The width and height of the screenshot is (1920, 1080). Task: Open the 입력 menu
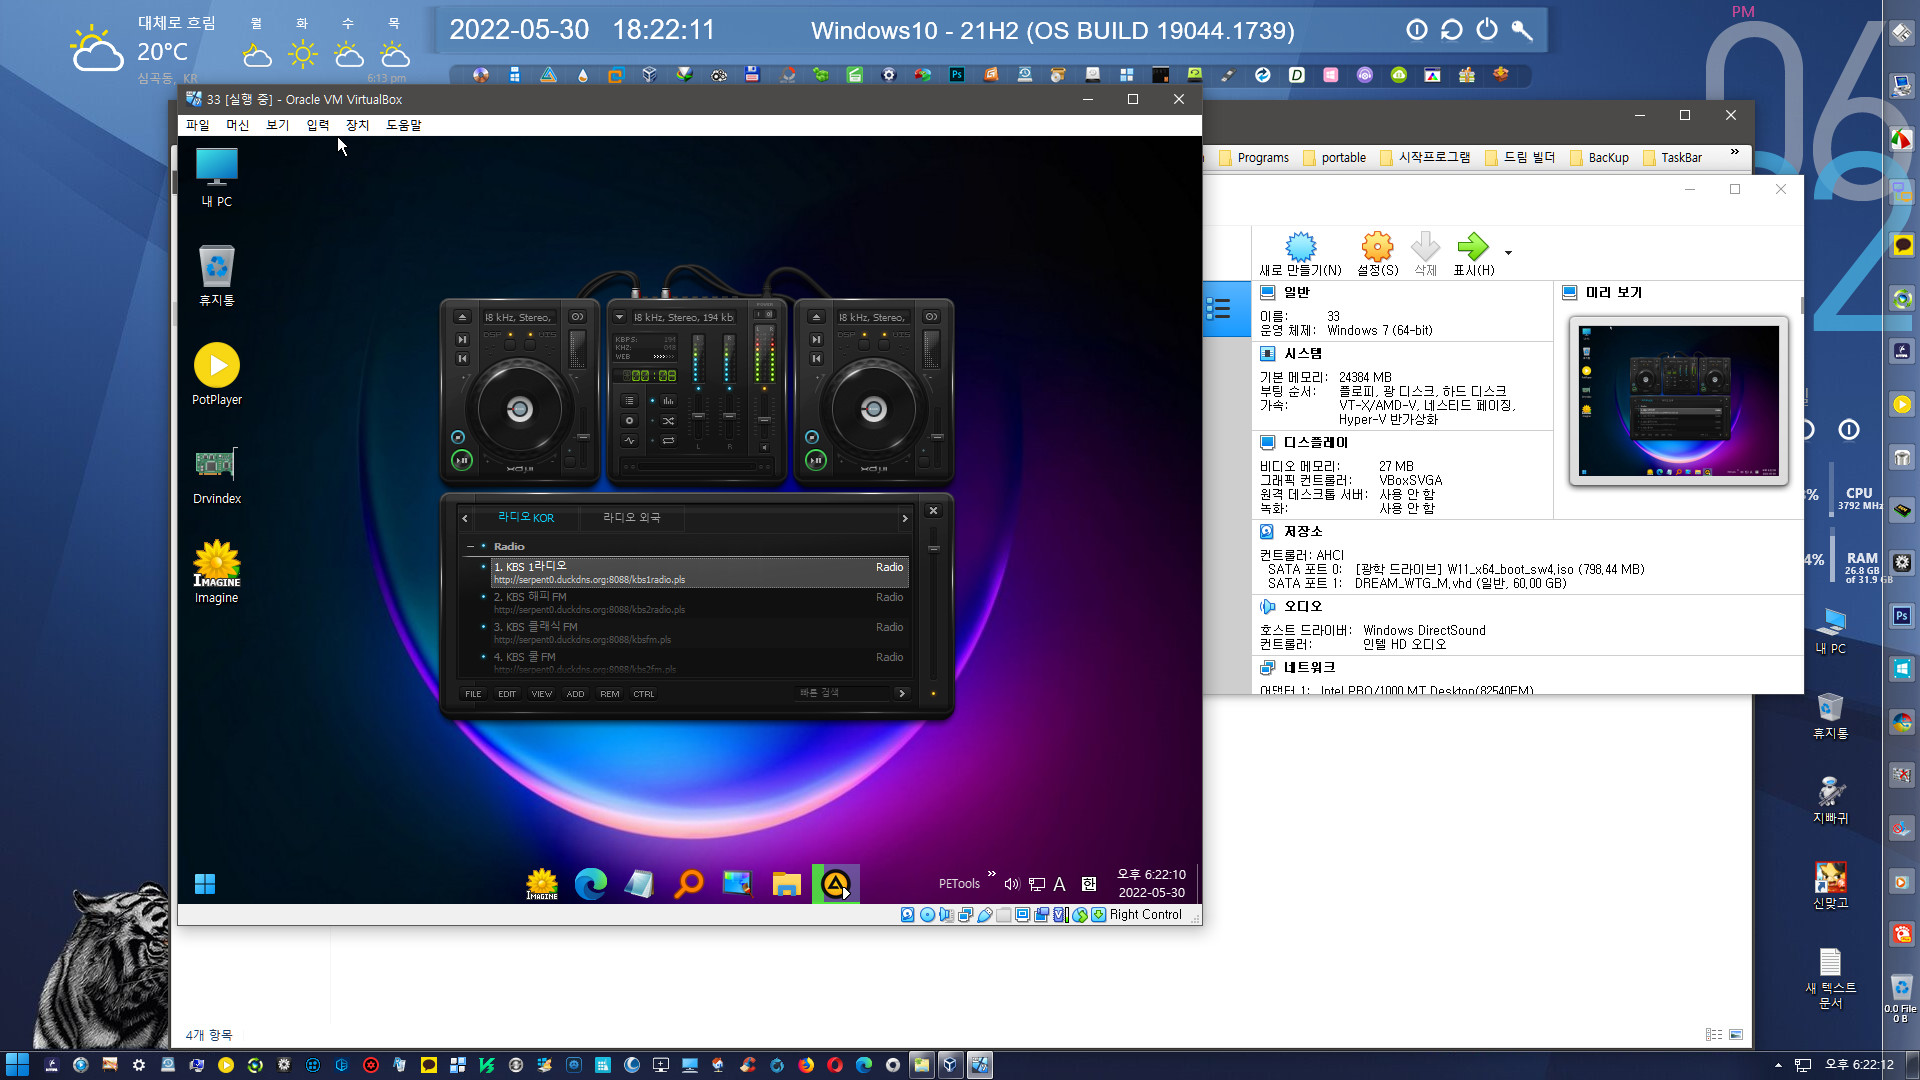(x=317, y=125)
